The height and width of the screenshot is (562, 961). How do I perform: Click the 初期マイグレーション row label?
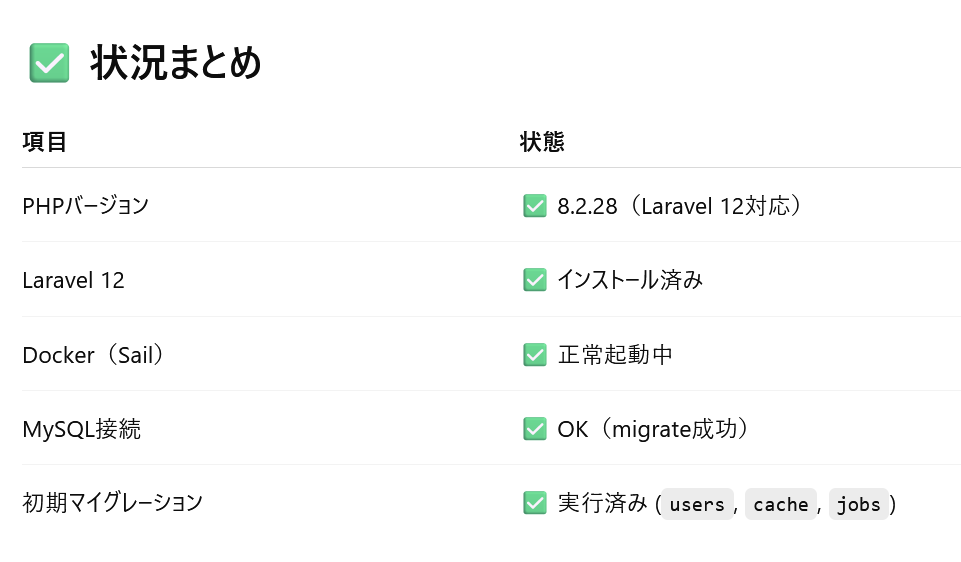pyautogui.click(x=112, y=503)
